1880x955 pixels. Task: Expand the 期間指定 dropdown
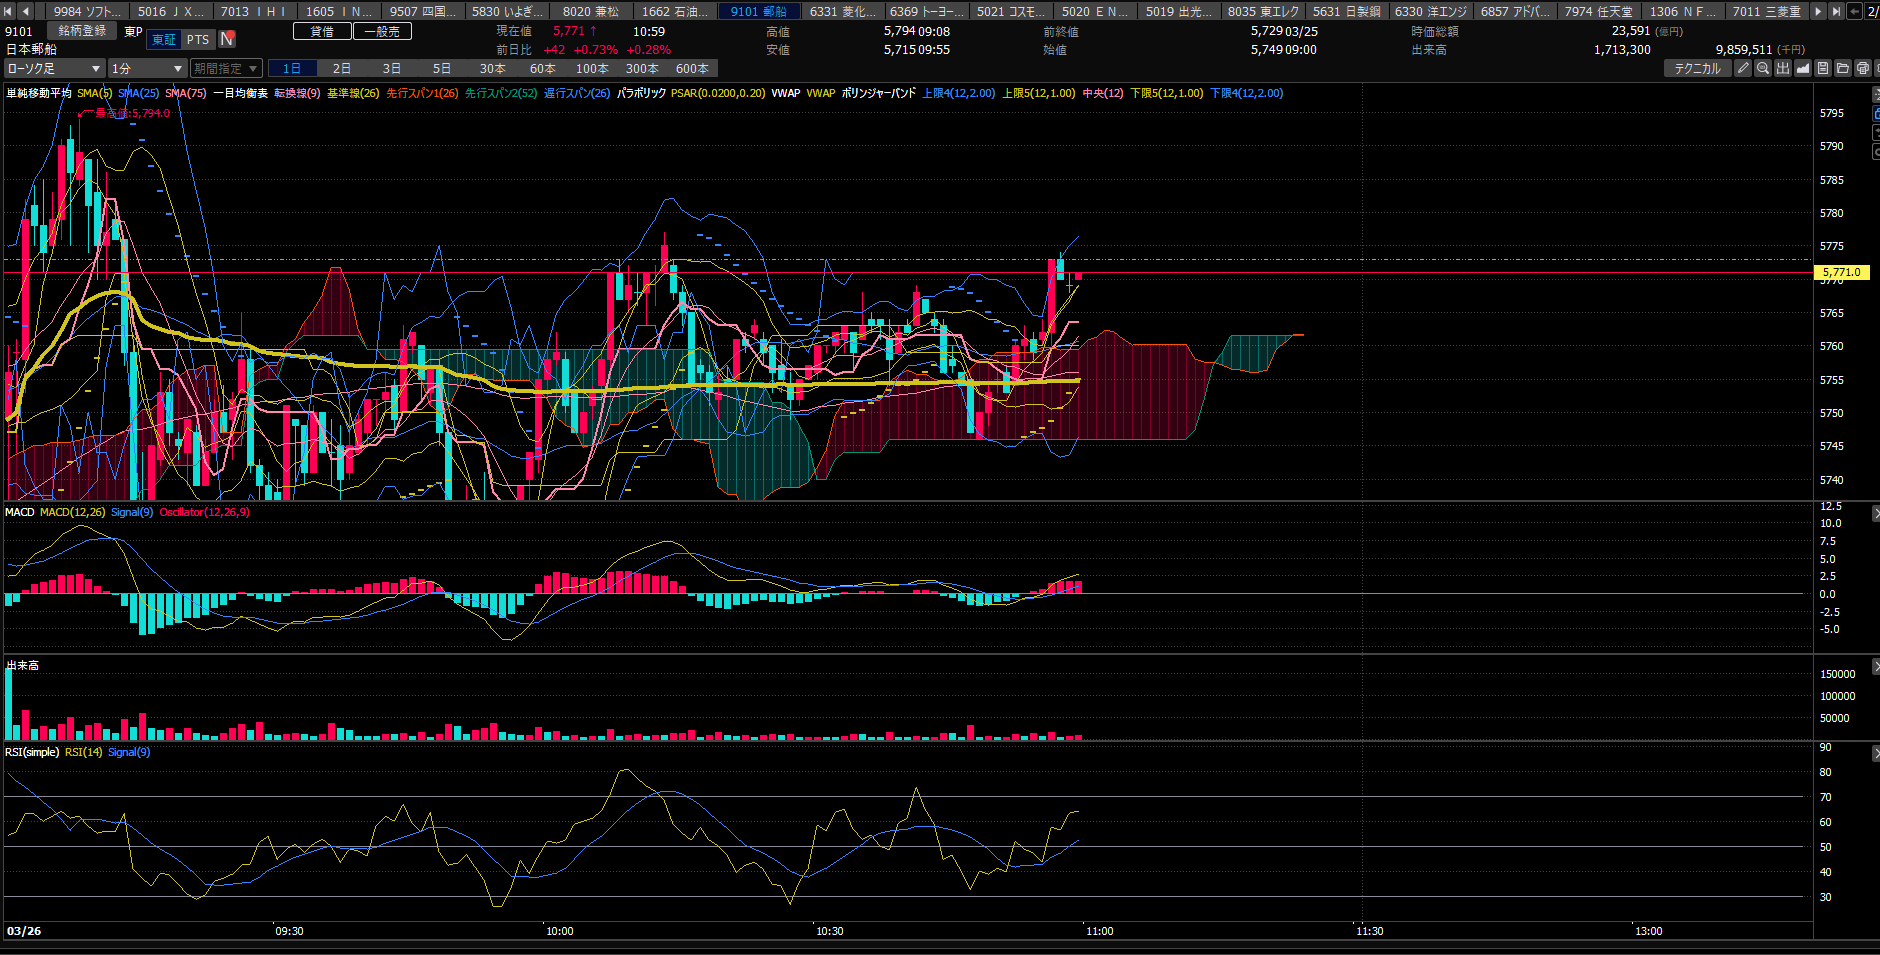226,68
